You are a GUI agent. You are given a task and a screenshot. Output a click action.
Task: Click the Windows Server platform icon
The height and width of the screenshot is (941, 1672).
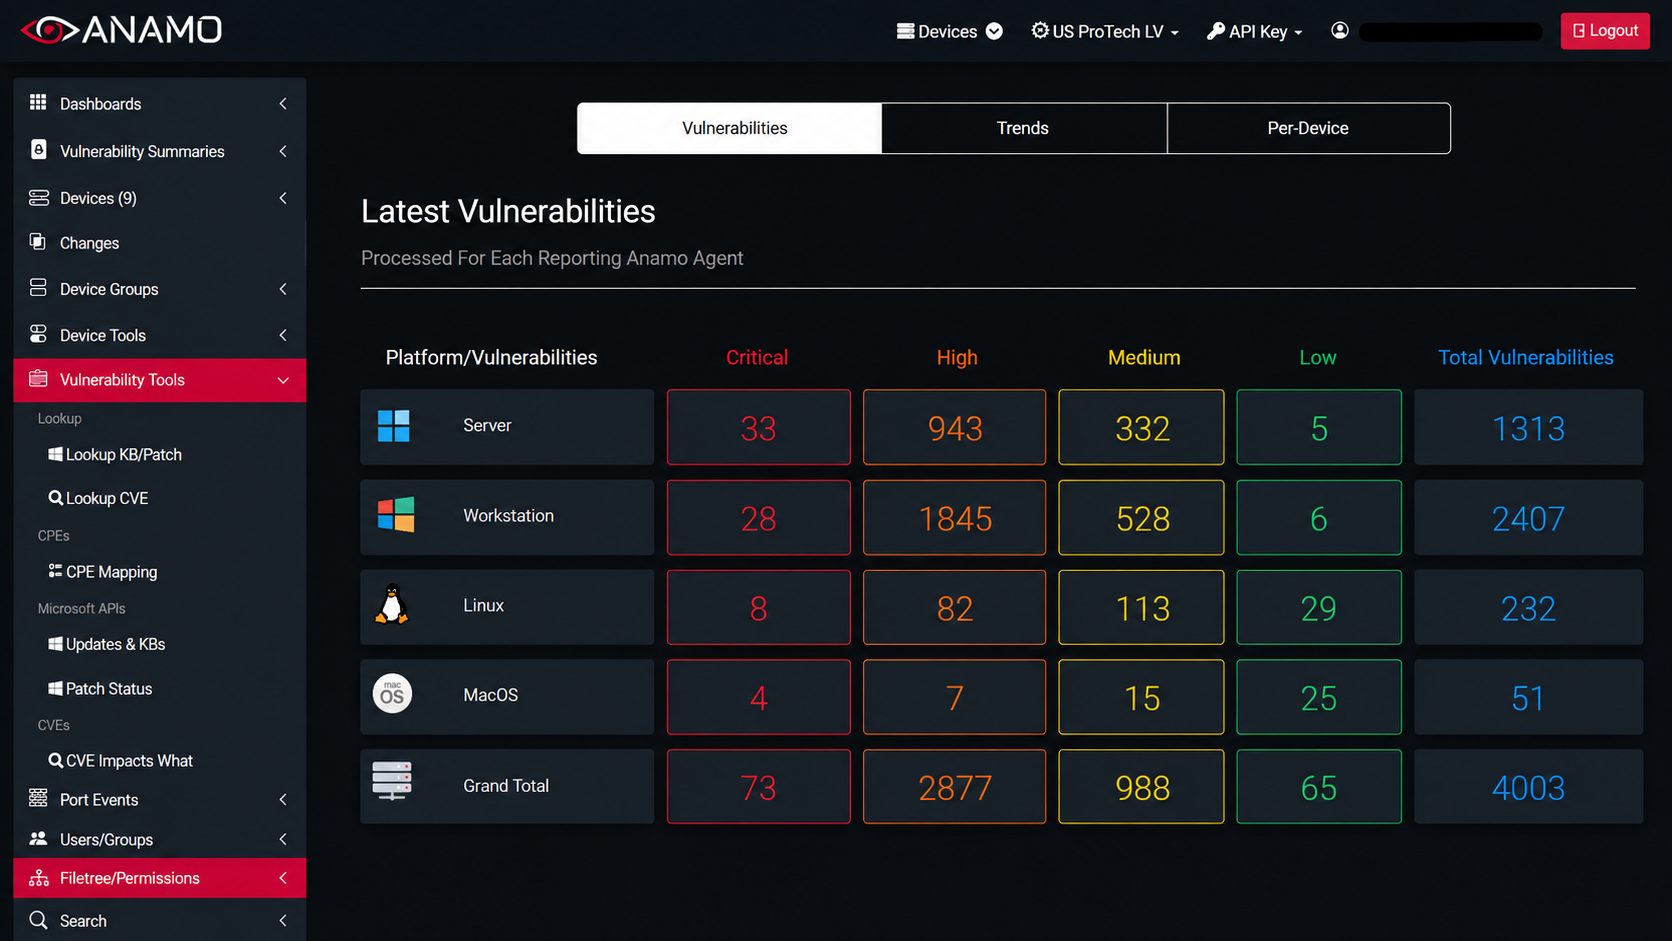[x=394, y=426]
